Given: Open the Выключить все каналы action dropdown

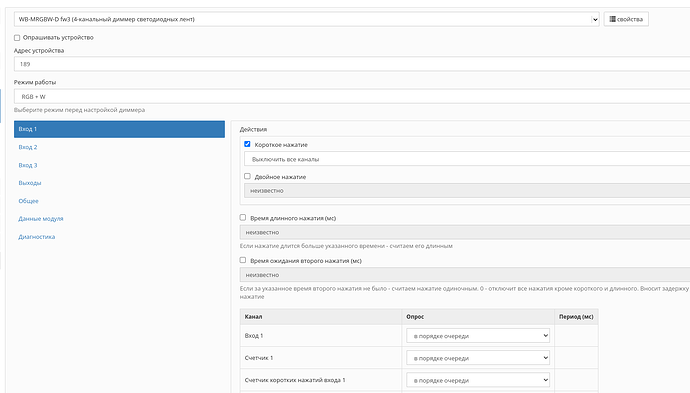Looking at the screenshot, I should pyautogui.click(x=467, y=159).
